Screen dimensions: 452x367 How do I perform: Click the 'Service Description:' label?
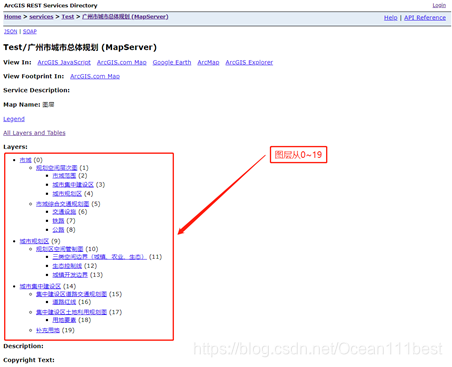coord(36,90)
